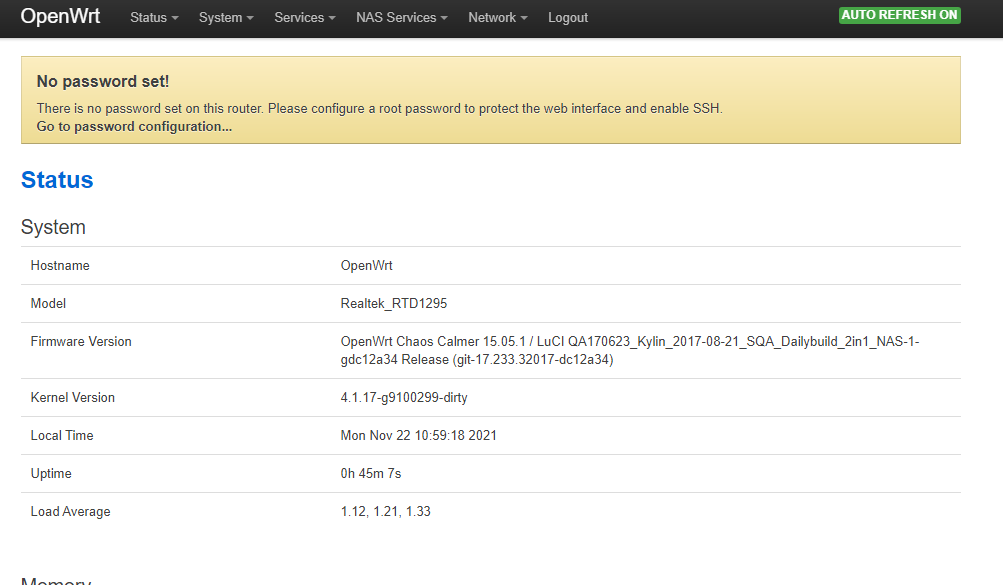Click the Load Average values
1003x585 pixels.
(385, 511)
